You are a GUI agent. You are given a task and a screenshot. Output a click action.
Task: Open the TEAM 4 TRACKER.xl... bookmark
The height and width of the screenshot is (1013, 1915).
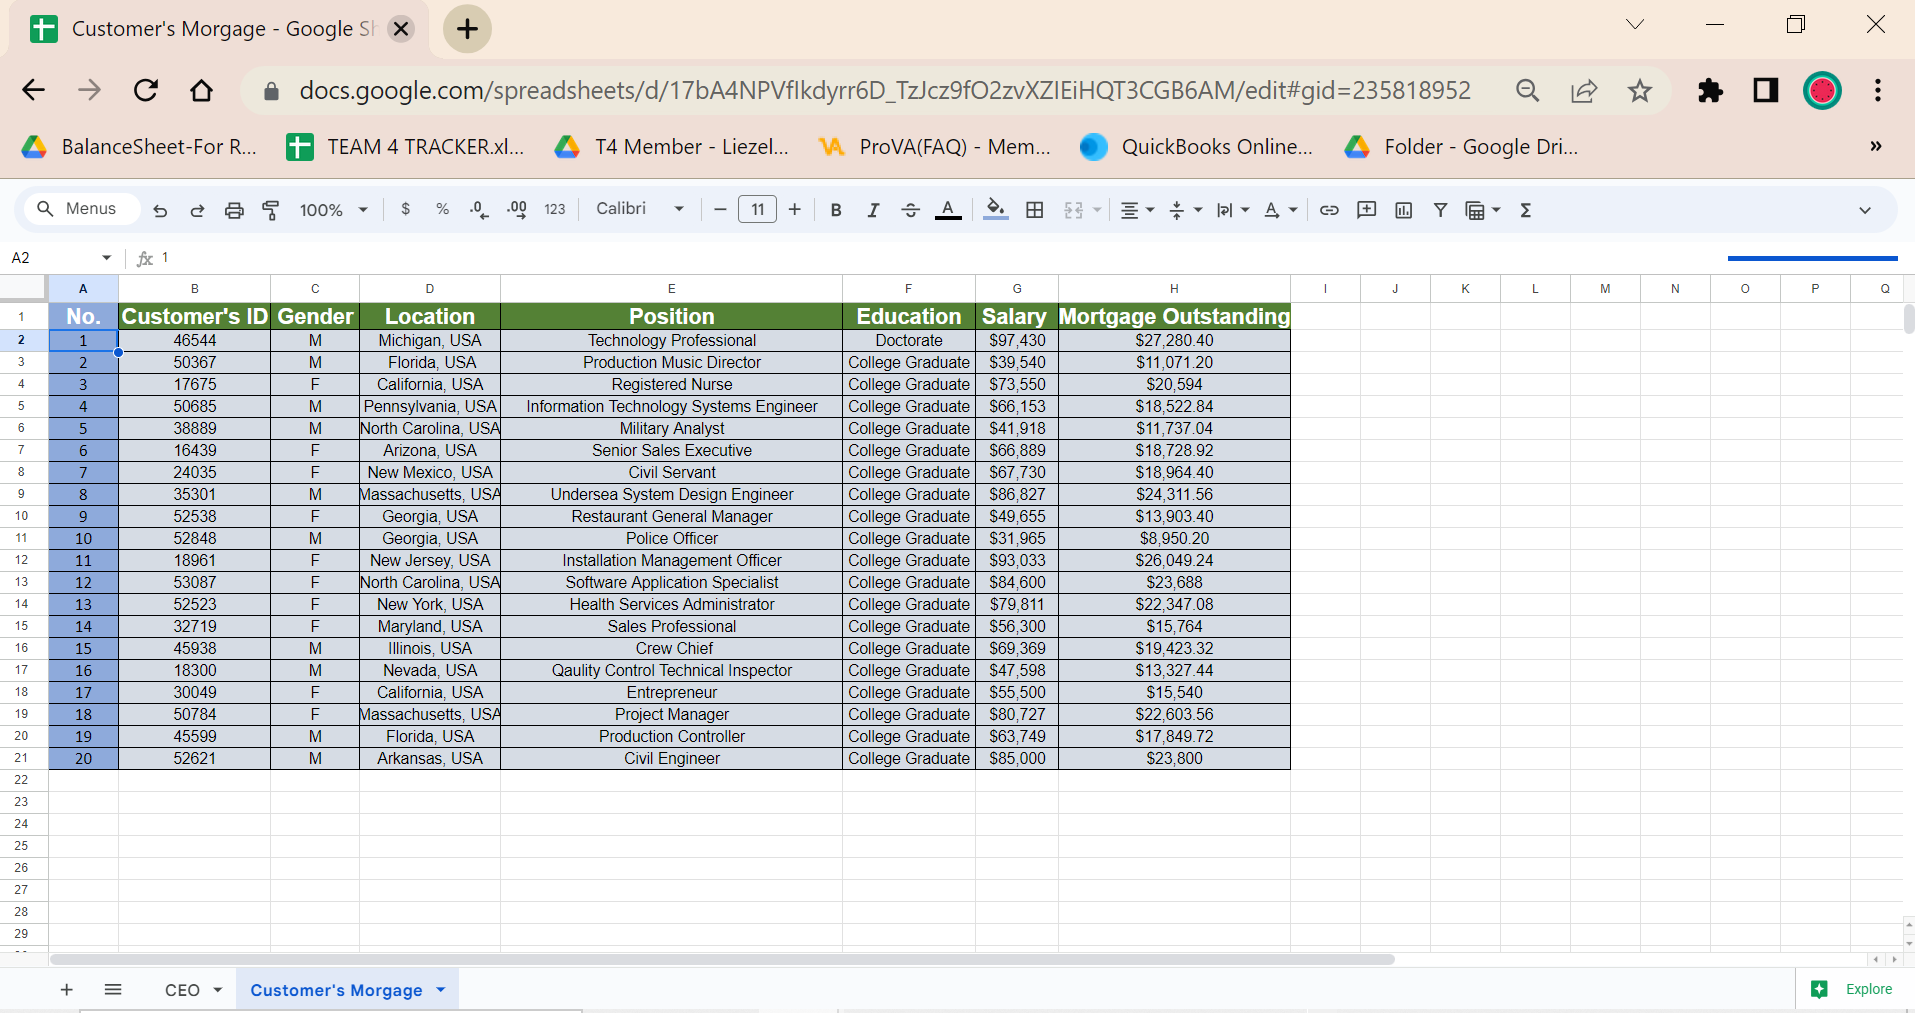pyautogui.click(x=405, y=147)
